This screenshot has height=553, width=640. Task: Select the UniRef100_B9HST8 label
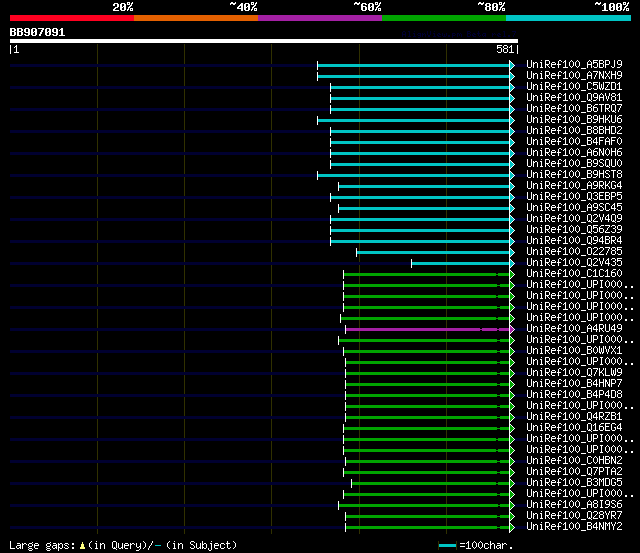tap(574, 174)
